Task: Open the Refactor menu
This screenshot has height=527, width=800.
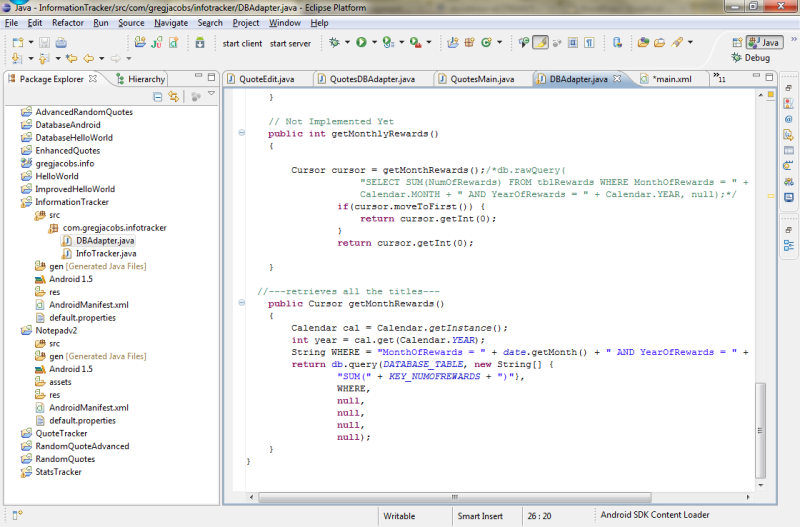Action: [68, 22]
